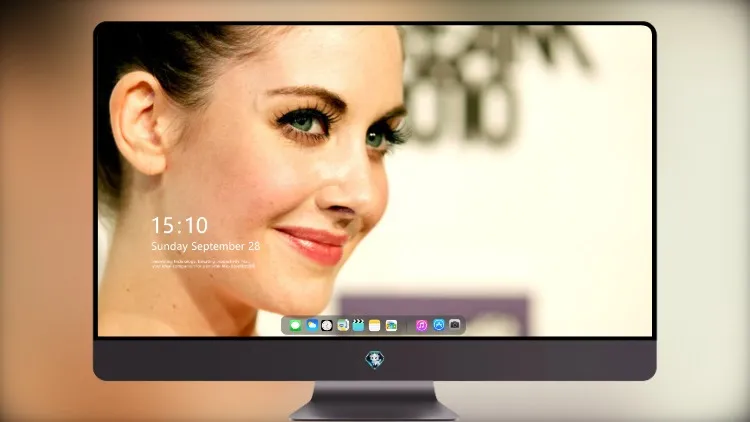Open the green Messages app in the dock
The width and height of the screenshot is (750, 422).
[295, 326]
